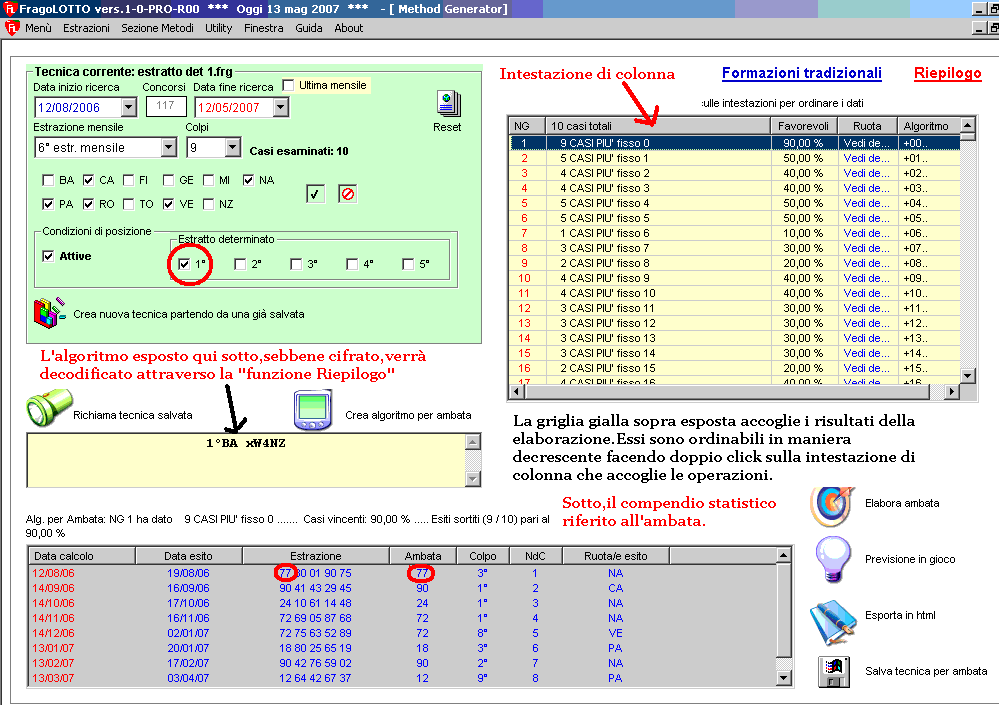Screen dimensions: 999x705
Task: Click the green checkmark select-all icon
Action: [316, 194]
